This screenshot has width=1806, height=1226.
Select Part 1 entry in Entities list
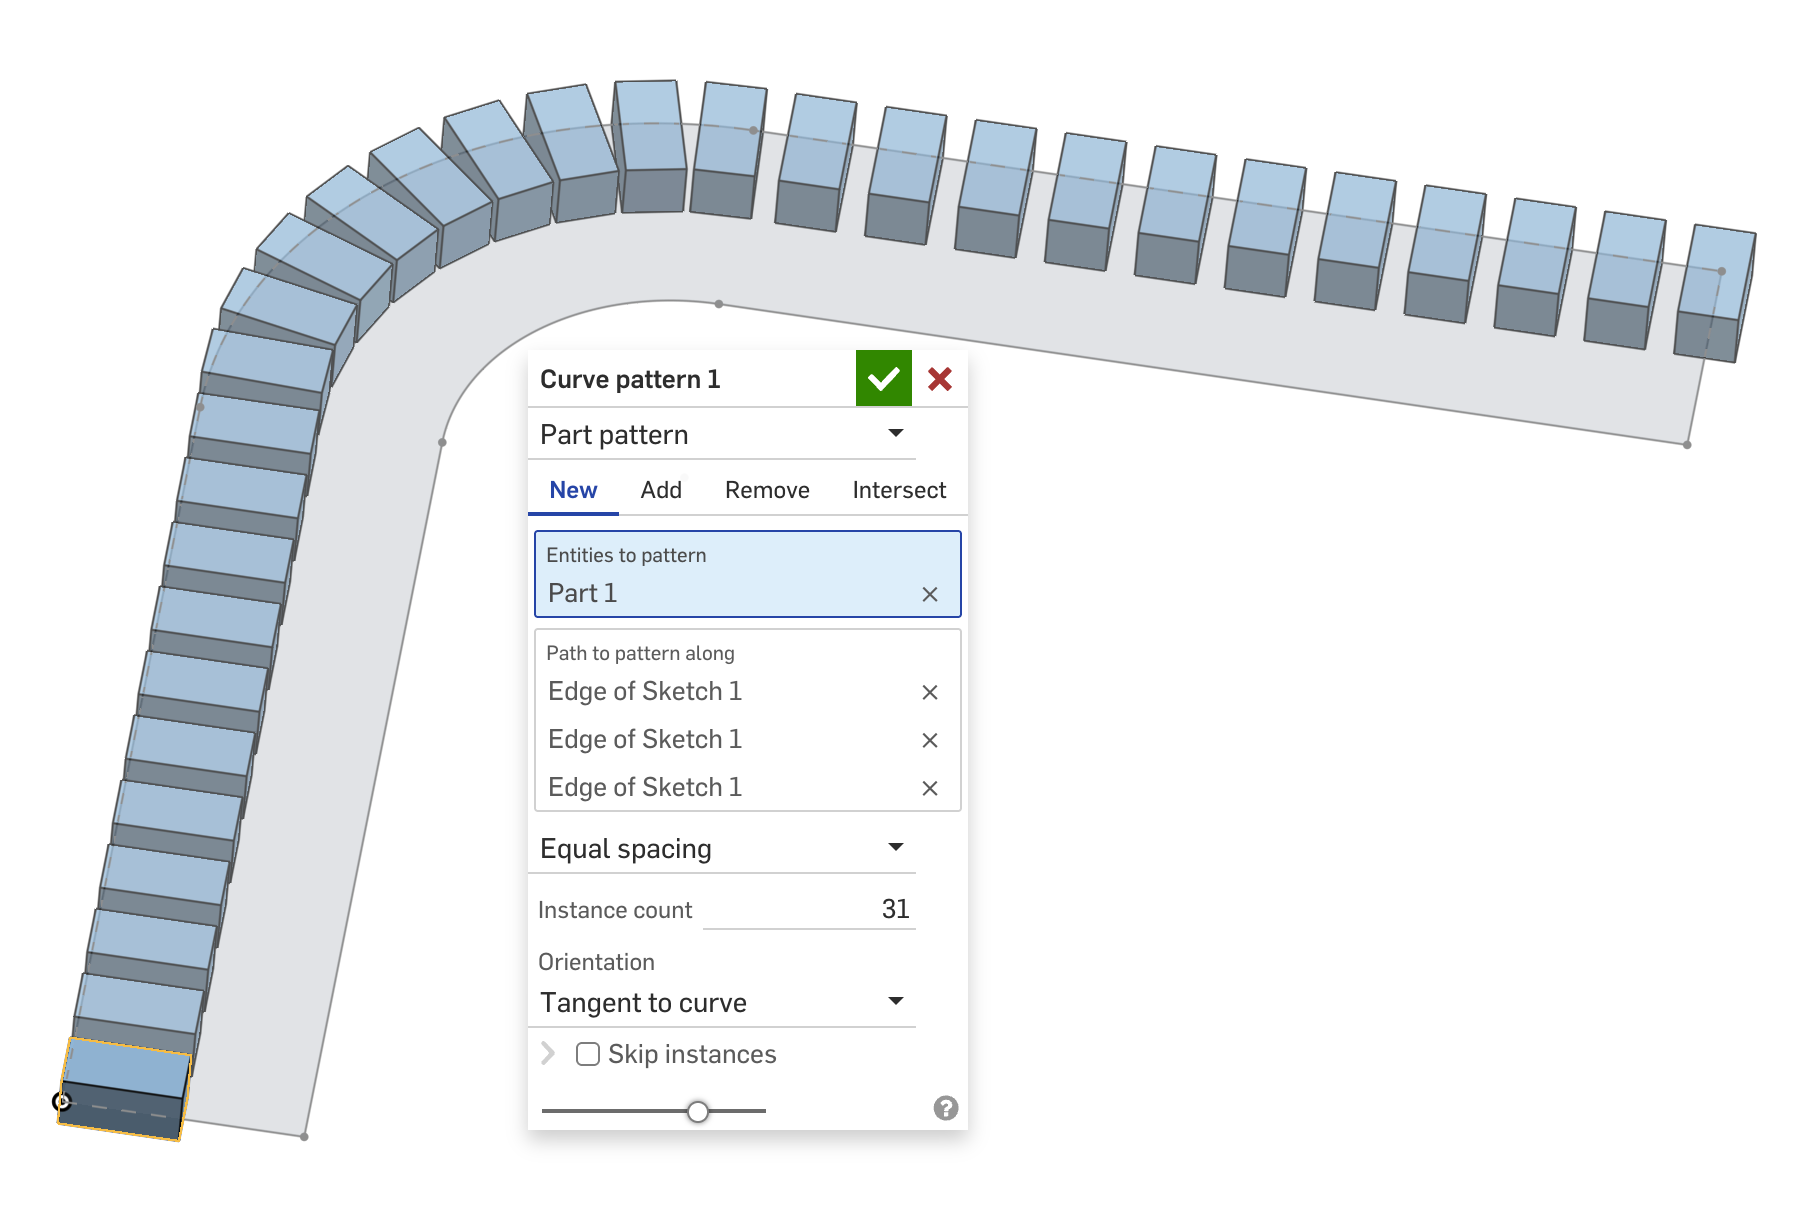pos(583,593)
